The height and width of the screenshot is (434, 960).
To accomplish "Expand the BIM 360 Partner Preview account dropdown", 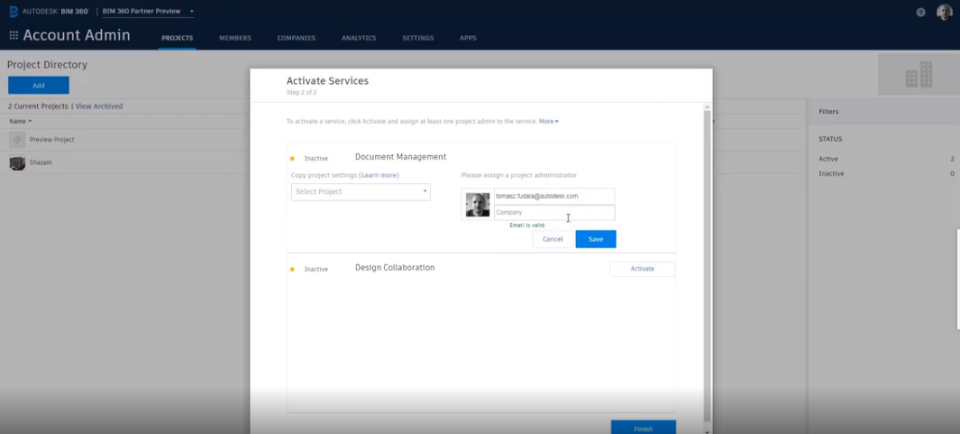I will coord(148,12).
